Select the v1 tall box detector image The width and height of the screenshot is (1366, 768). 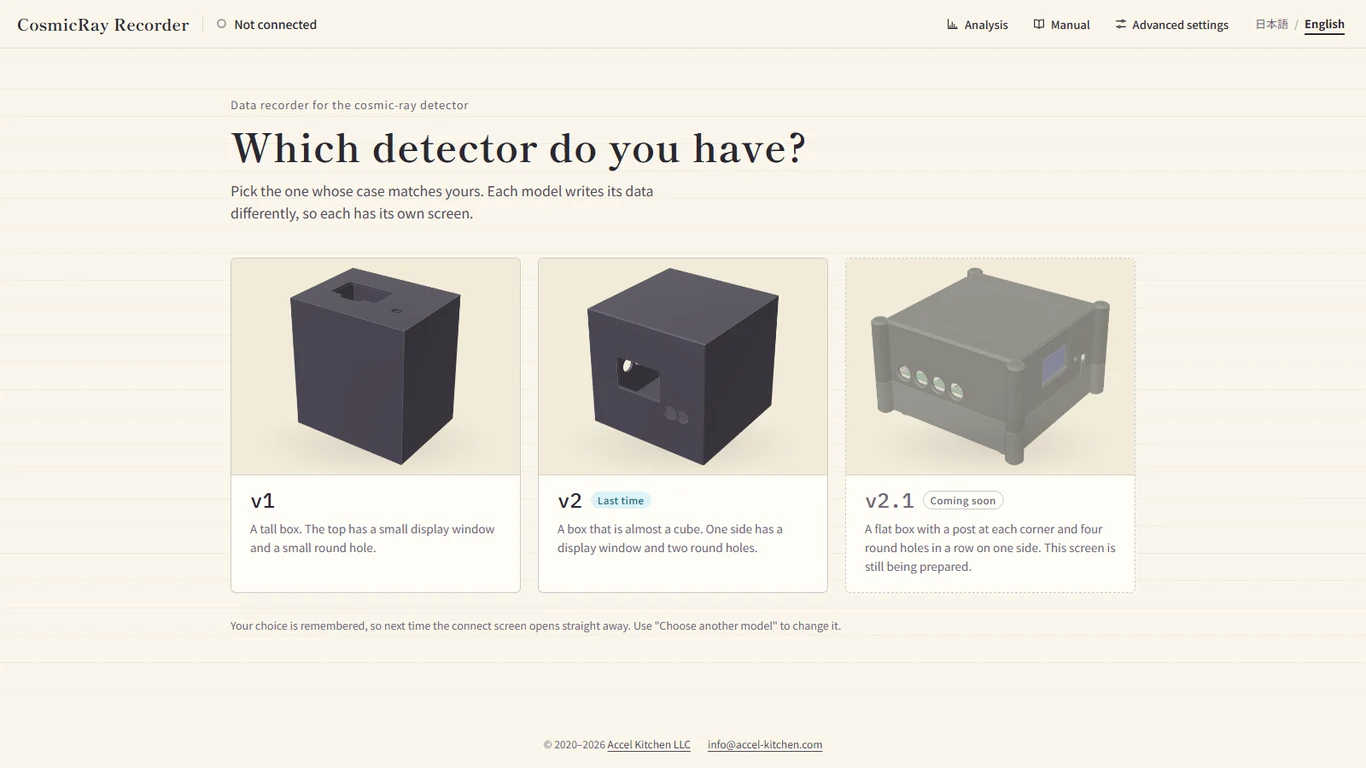click(x=375, y=367)
